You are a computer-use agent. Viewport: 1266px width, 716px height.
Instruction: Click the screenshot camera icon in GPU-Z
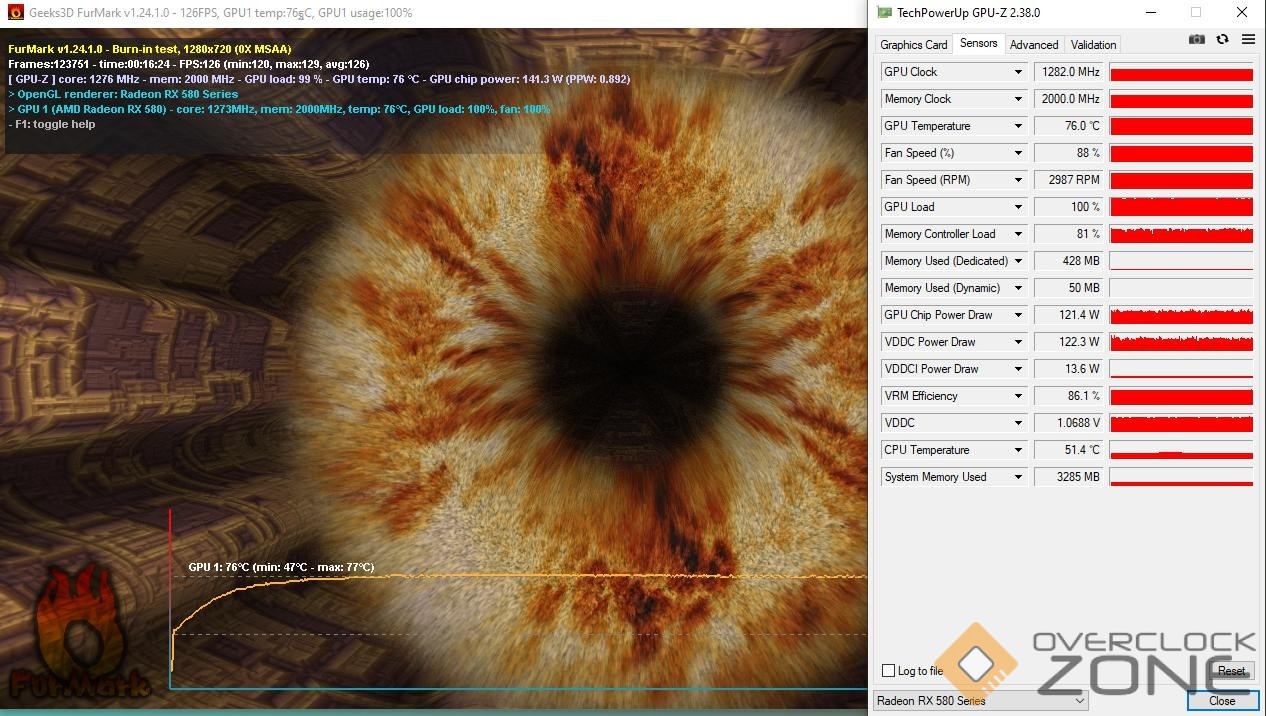tap(1196, 39)
